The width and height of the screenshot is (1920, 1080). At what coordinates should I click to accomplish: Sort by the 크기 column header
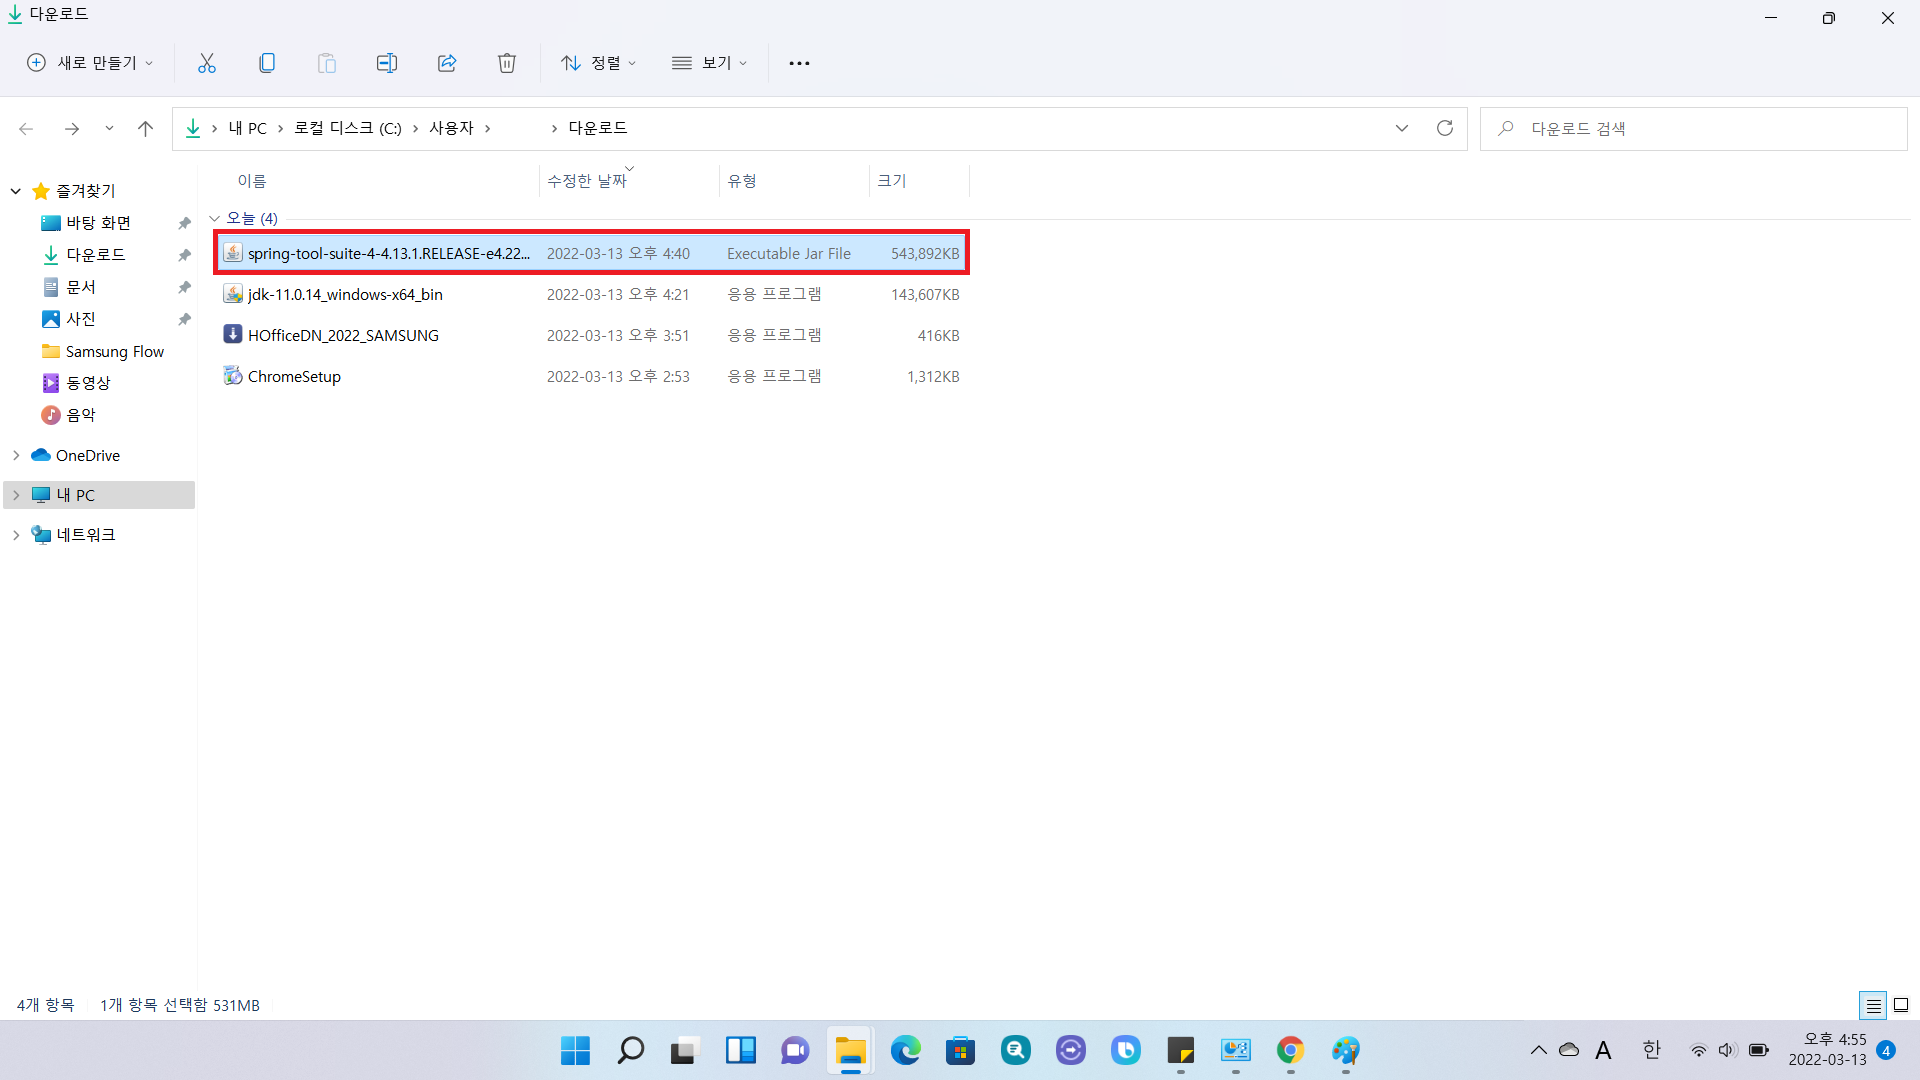coord(891,181)
